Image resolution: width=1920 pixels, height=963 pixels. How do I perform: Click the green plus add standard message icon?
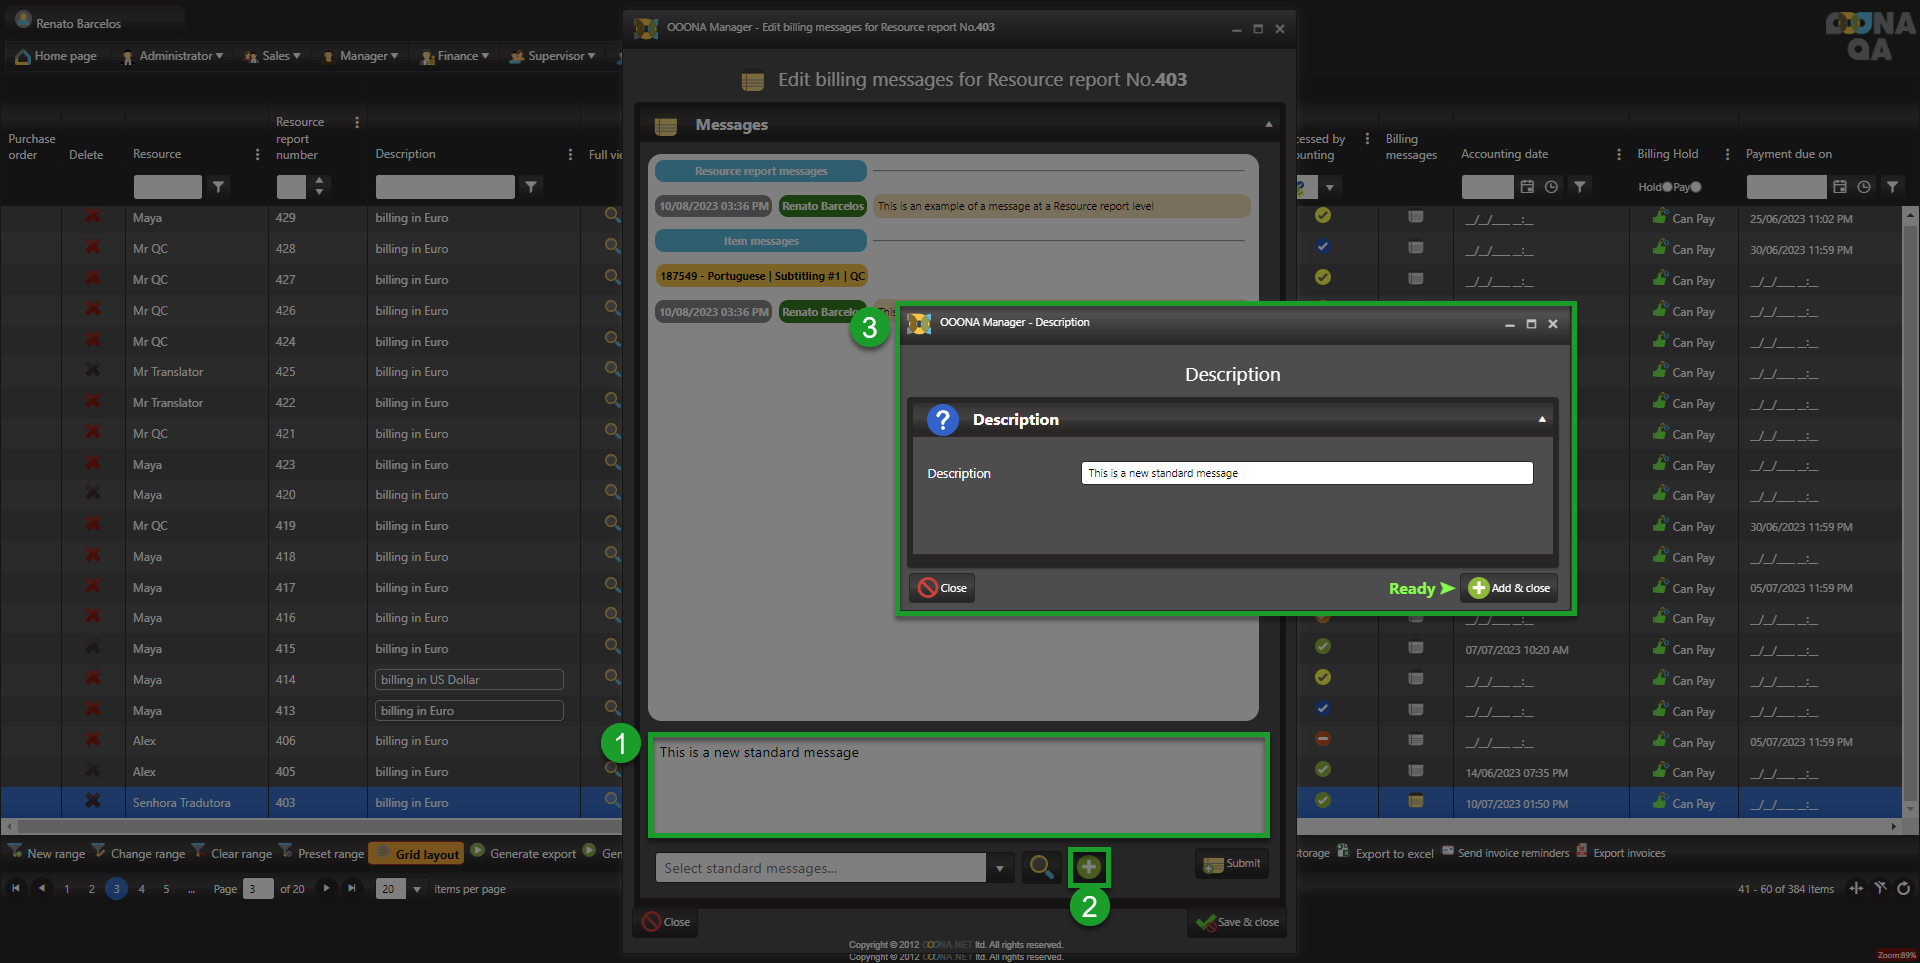pyautogui.click(x=1089, y=867)
